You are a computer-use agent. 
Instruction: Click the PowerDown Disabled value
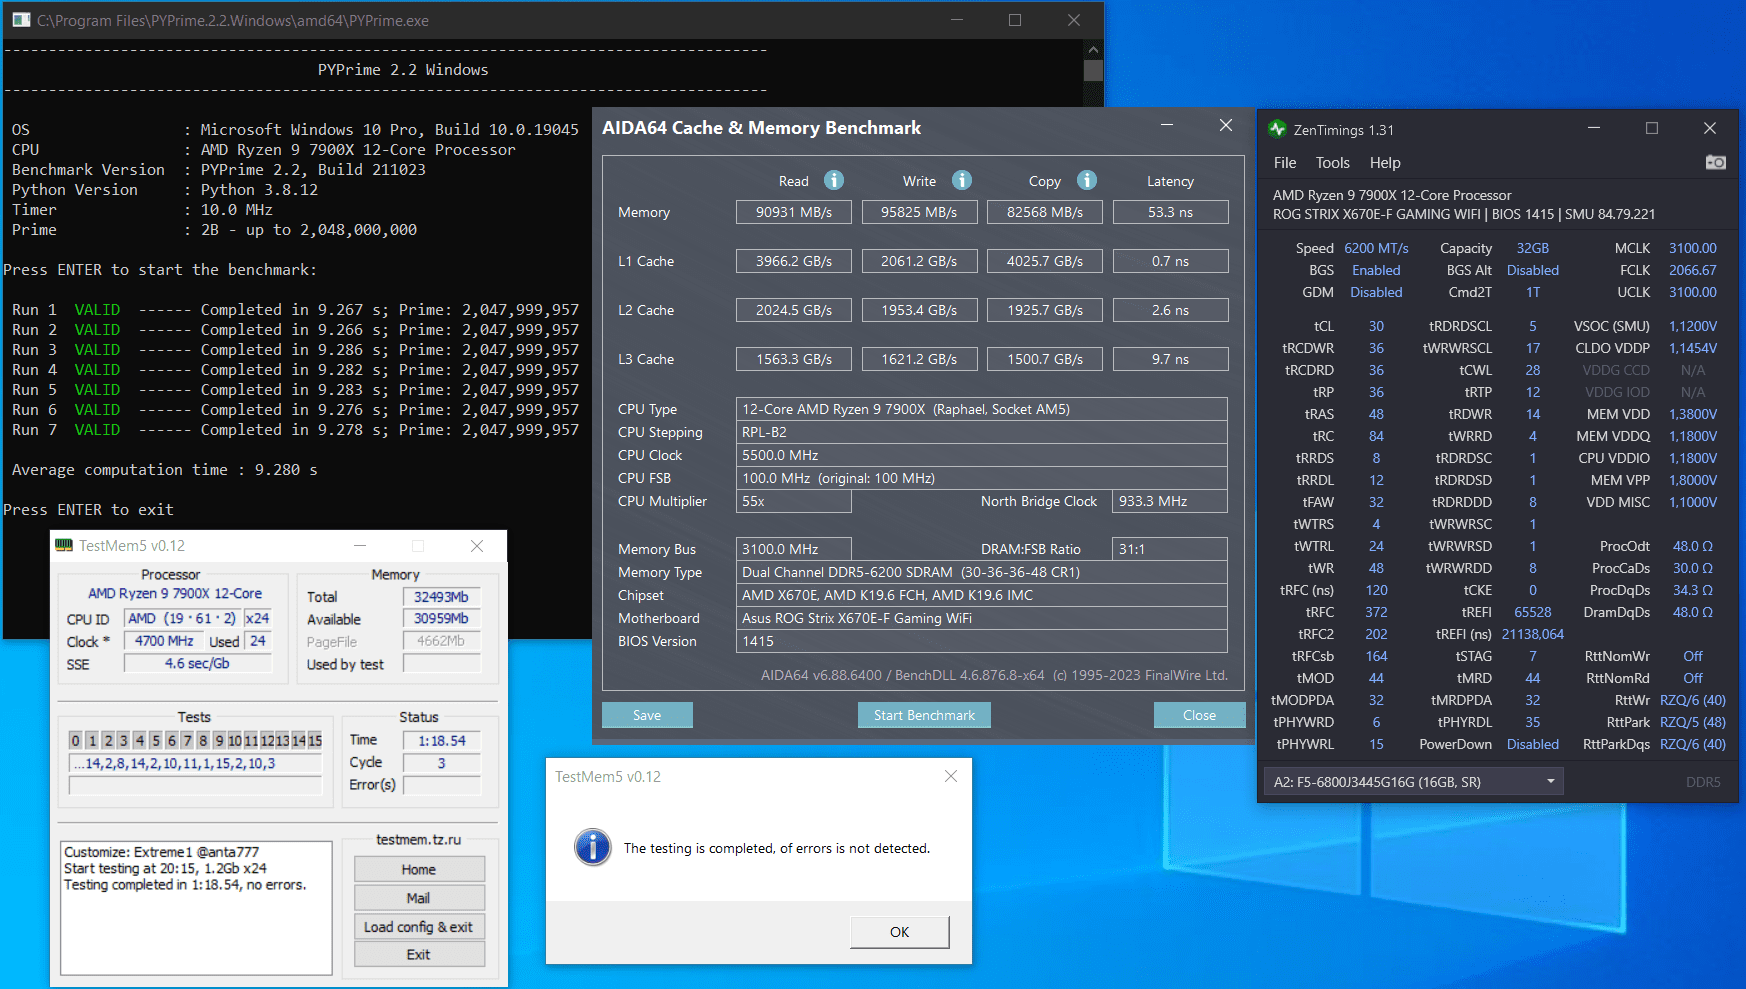coord(1532,744)
